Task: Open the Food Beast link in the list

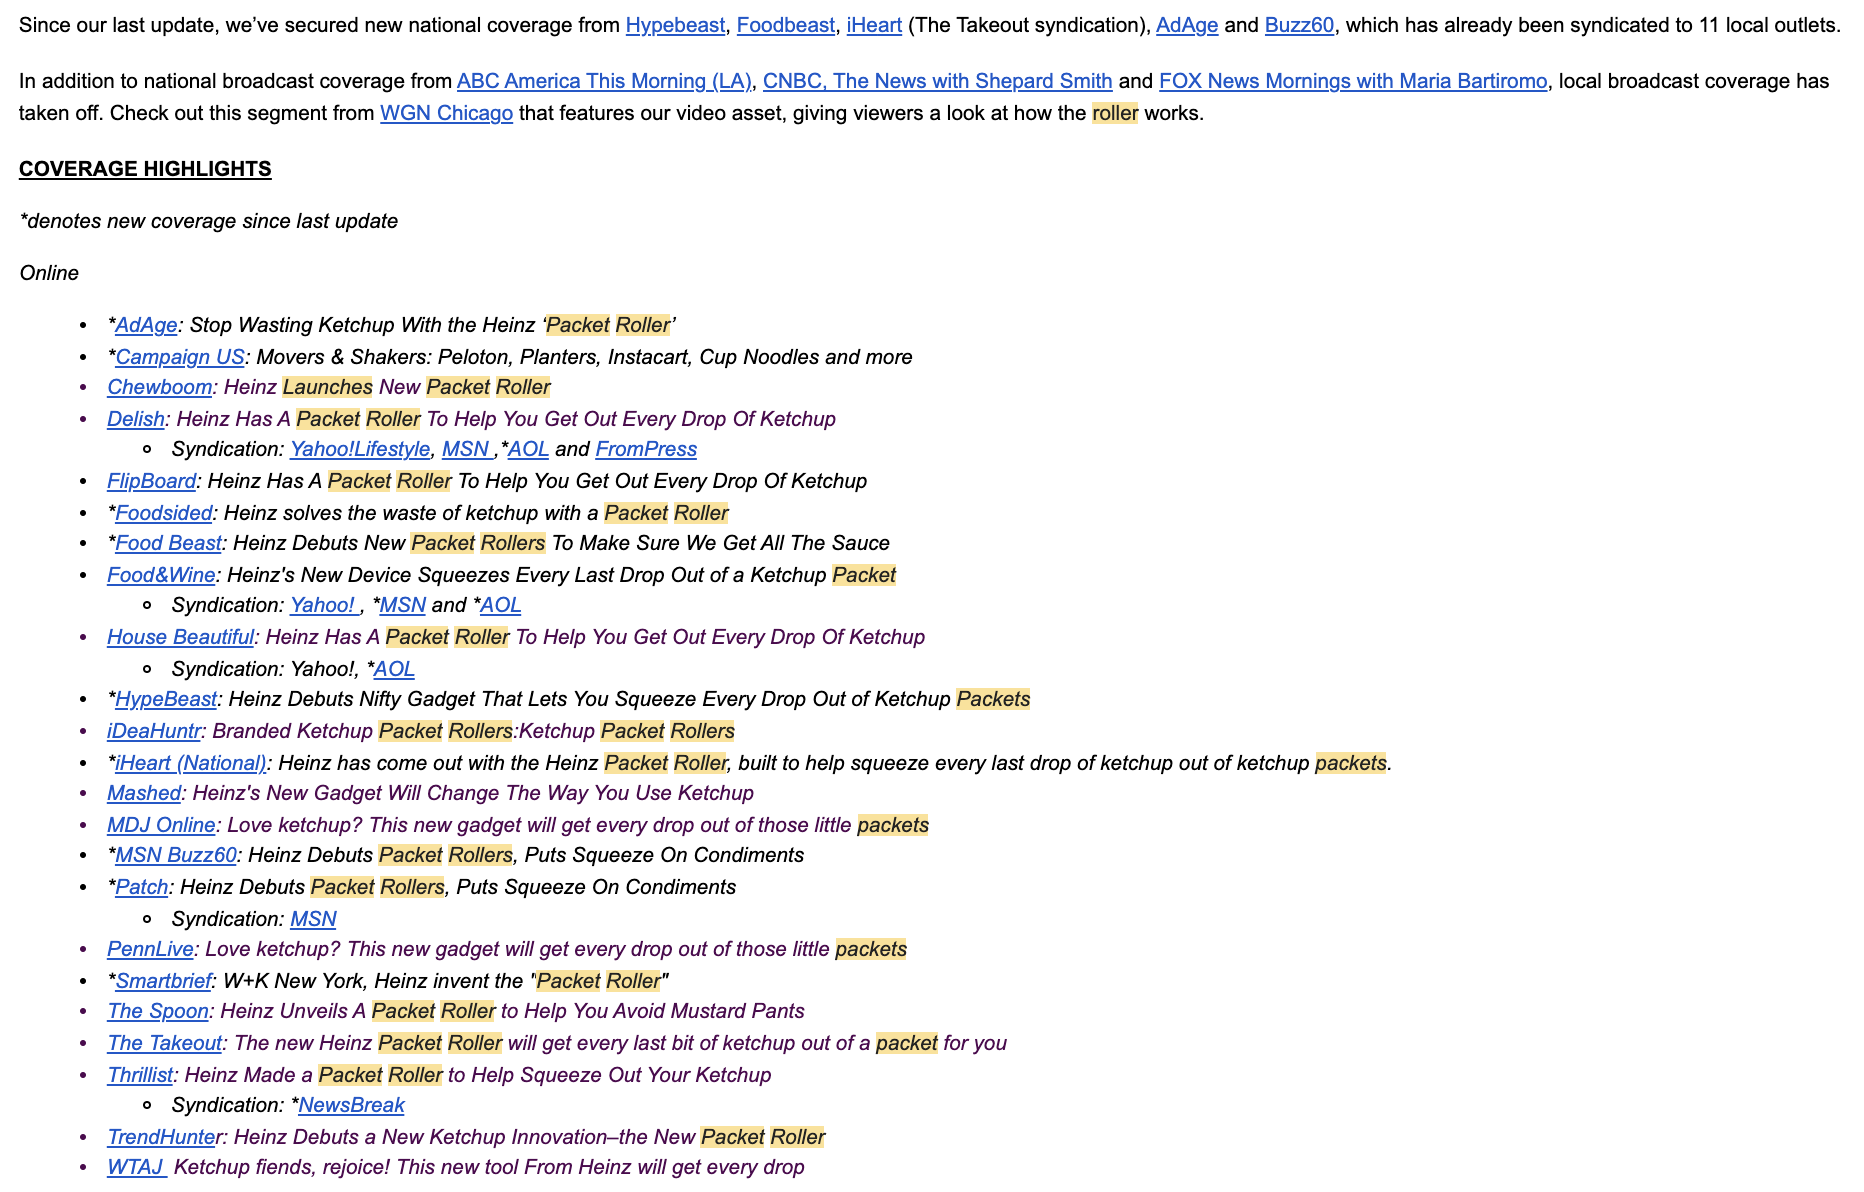Action: click(x=168, y=543)
